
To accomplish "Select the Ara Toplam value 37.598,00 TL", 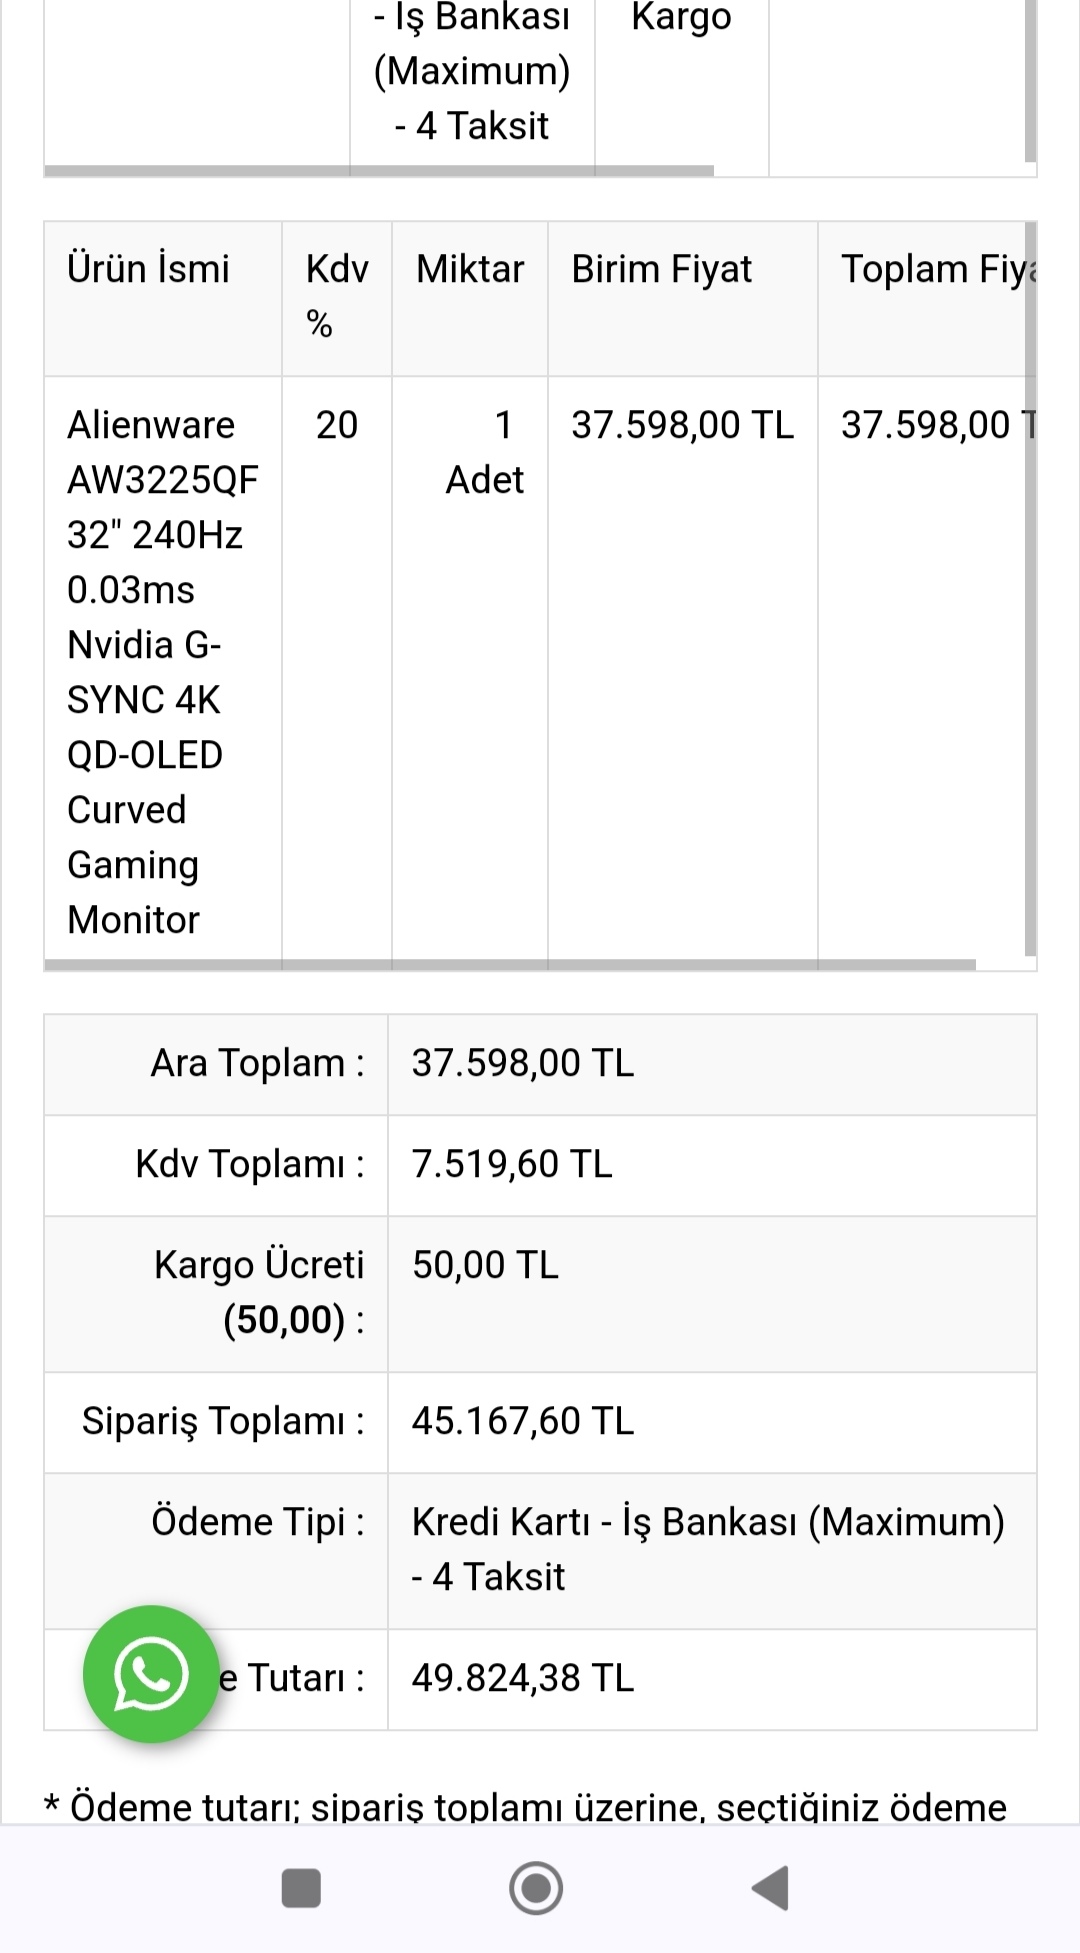I will point(523,1063).
